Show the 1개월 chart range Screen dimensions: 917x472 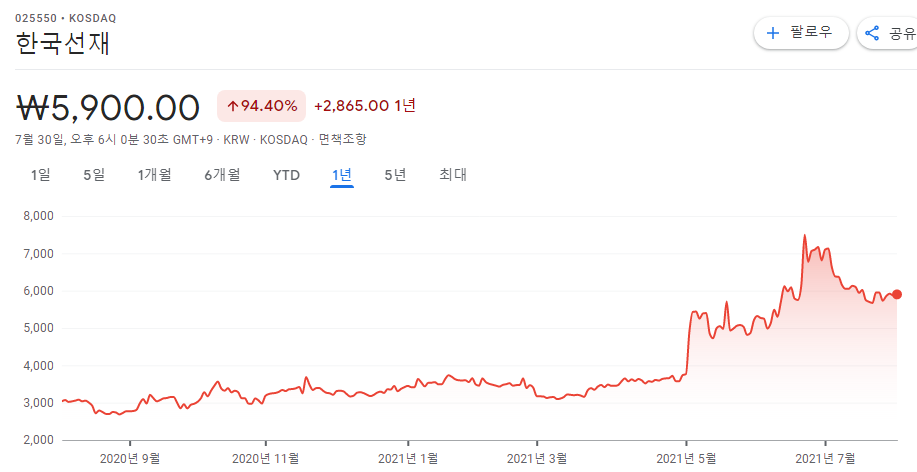tap(154, 175)
